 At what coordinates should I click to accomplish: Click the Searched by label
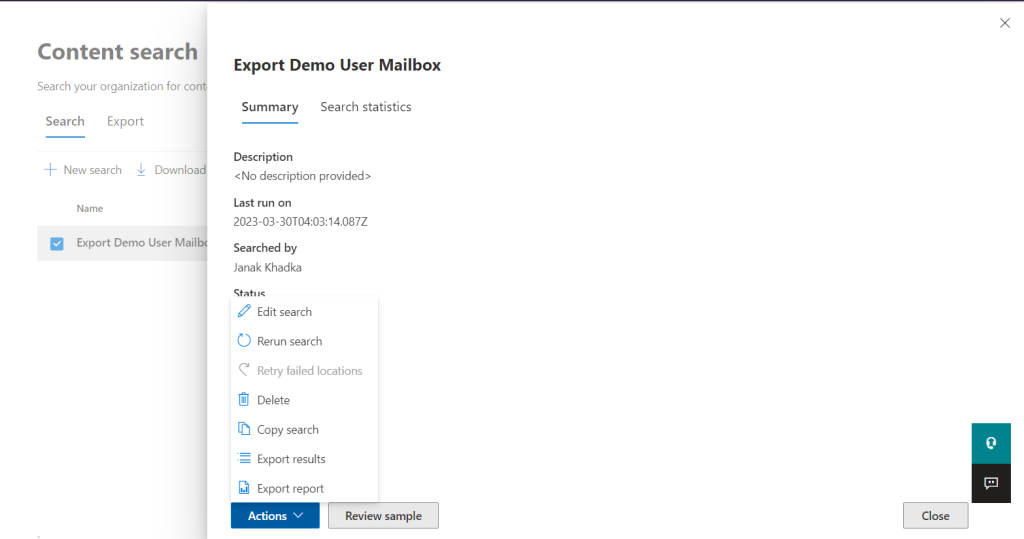point(265,248)
